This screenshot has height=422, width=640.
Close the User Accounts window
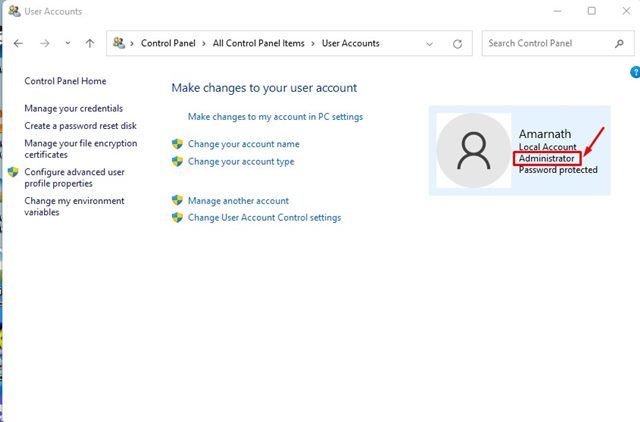click(626, 11)
